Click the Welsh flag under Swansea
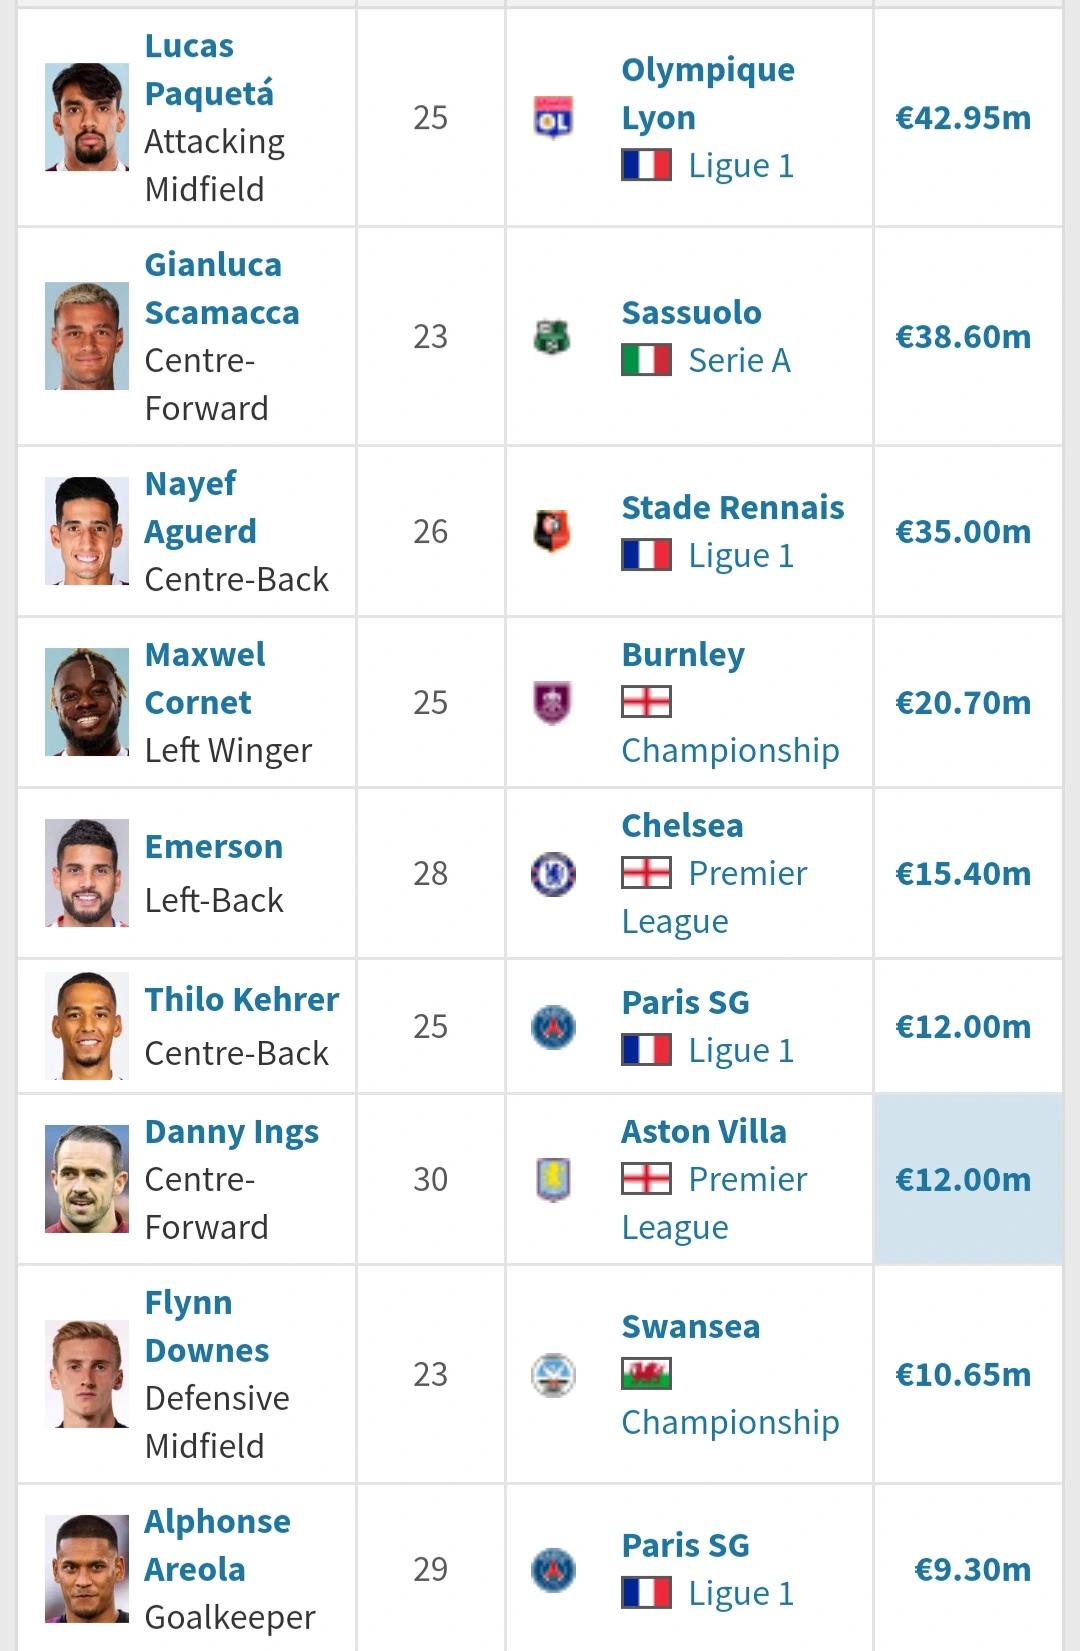This screenshot has width=1080, height=1651. coord(646,1374)
